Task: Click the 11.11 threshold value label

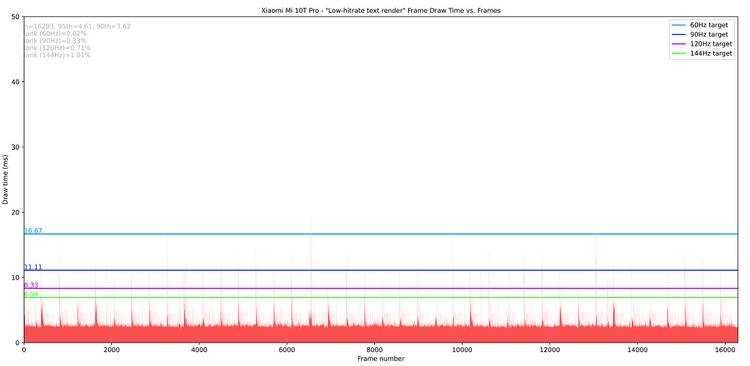Action: [33, 267]
